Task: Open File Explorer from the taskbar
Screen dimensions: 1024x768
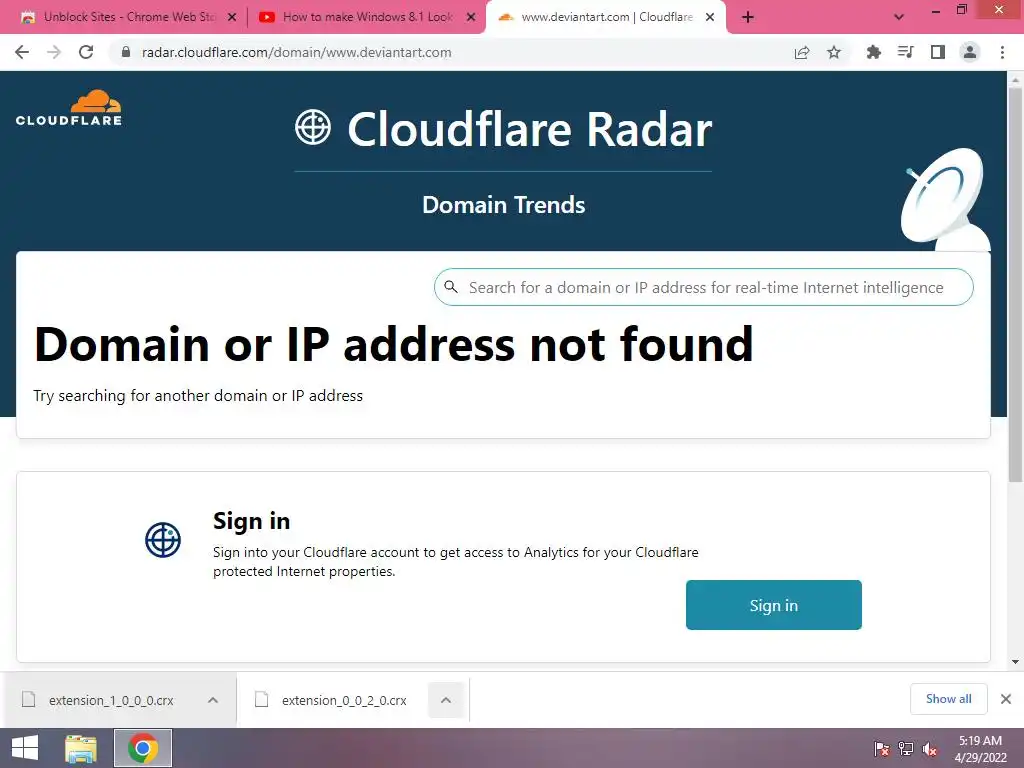Action: point(81,748)
